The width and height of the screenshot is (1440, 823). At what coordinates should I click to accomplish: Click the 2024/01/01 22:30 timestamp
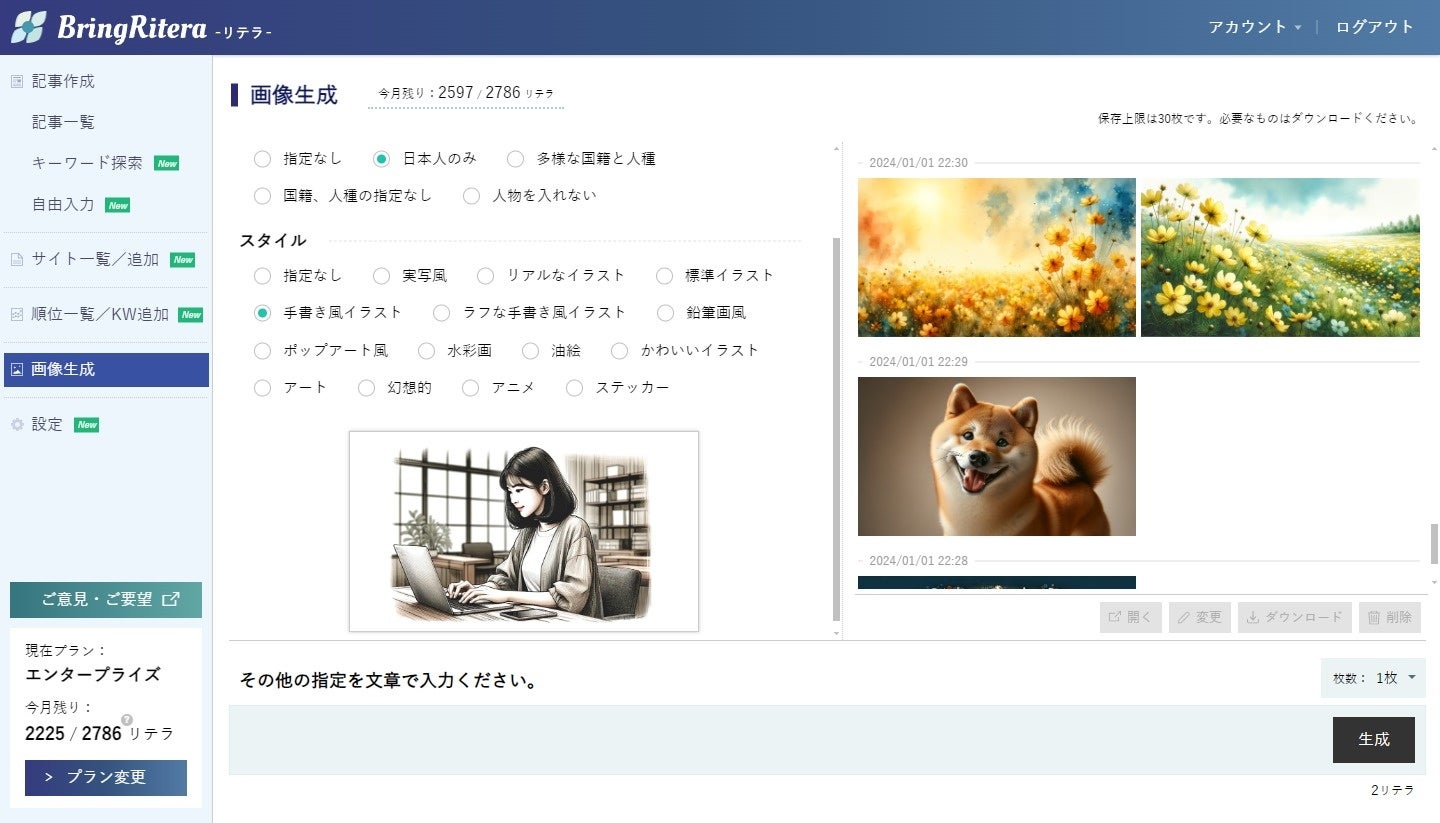pos(918,163)
